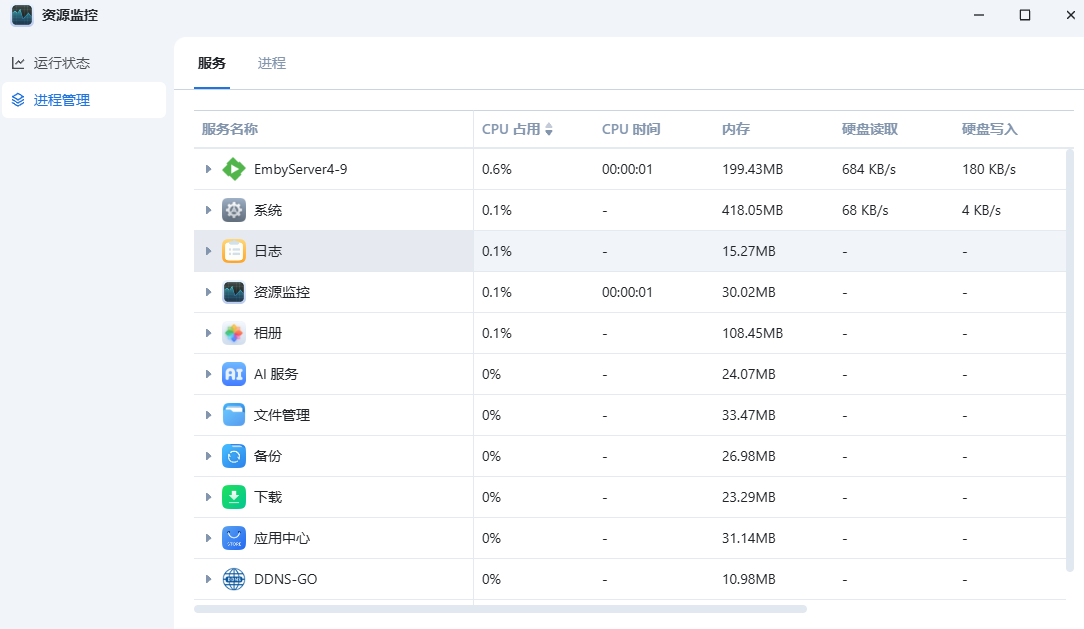Switch to the 服务 tab
The width and height of the screenshot is (1084, 629).
point(212,63)
